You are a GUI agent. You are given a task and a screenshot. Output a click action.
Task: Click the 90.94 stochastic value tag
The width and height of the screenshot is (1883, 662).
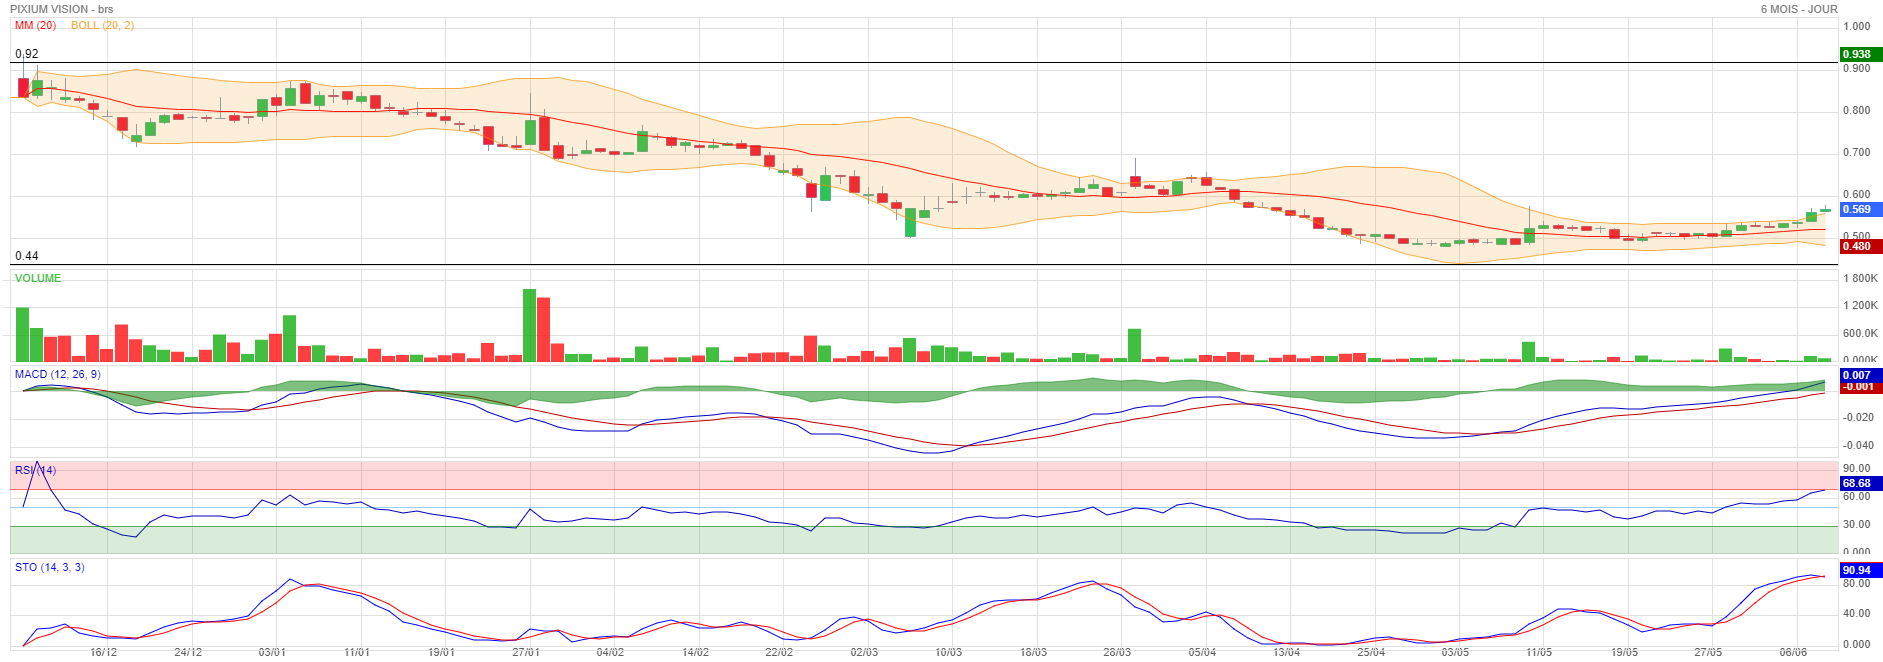pyautogui.click(x=1861, y=570)
